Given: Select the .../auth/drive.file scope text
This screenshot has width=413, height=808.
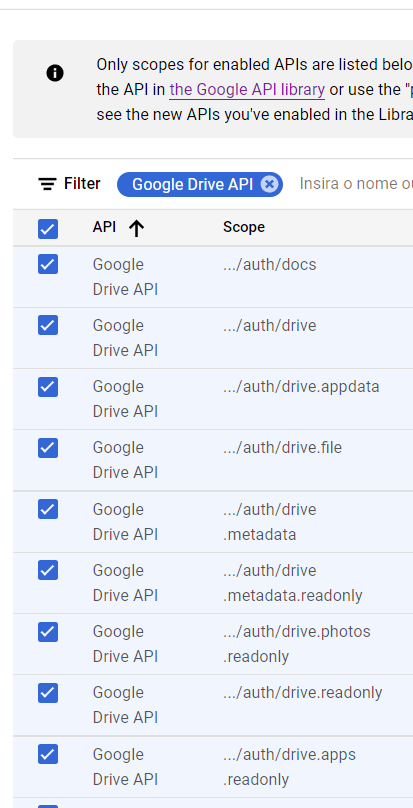Looking at the screenshot, I should 283,448.
